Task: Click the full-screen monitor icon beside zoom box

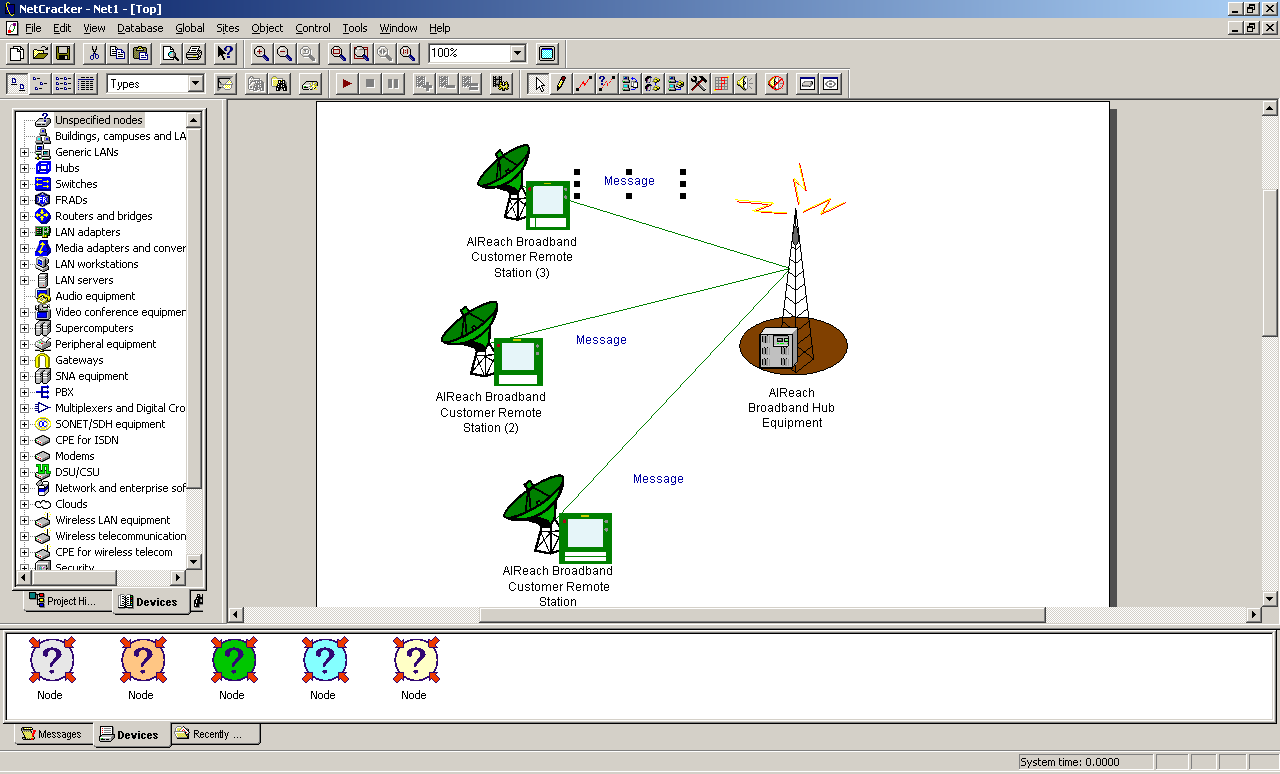Action: [547, 53]
